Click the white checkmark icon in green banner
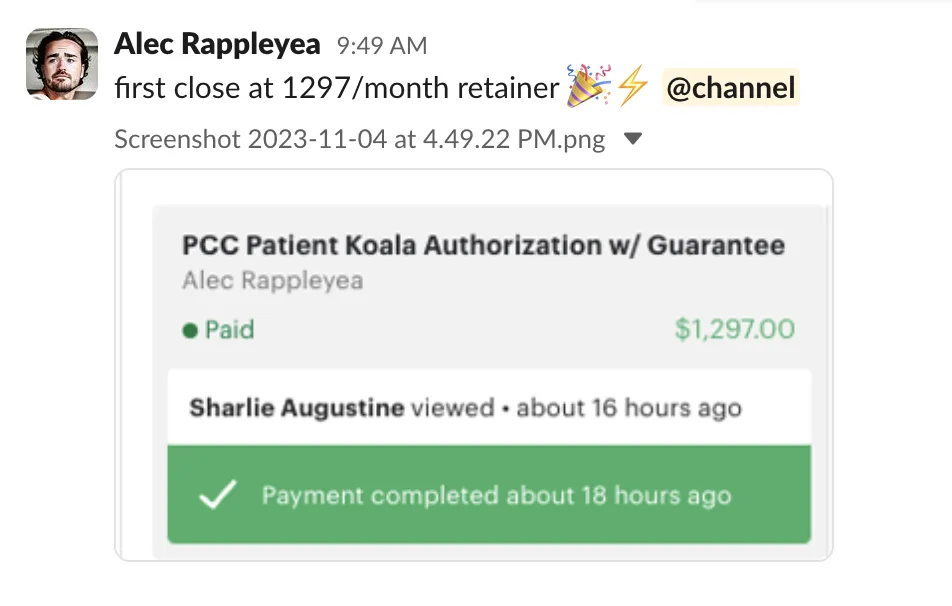952x606 pixels. (x=218, y=494)
